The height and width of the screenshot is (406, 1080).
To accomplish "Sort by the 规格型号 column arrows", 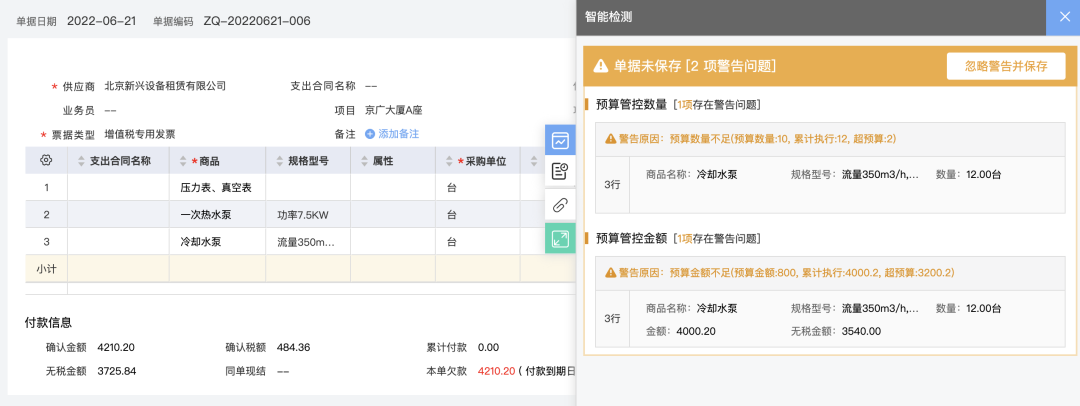I will pos(277,161).
